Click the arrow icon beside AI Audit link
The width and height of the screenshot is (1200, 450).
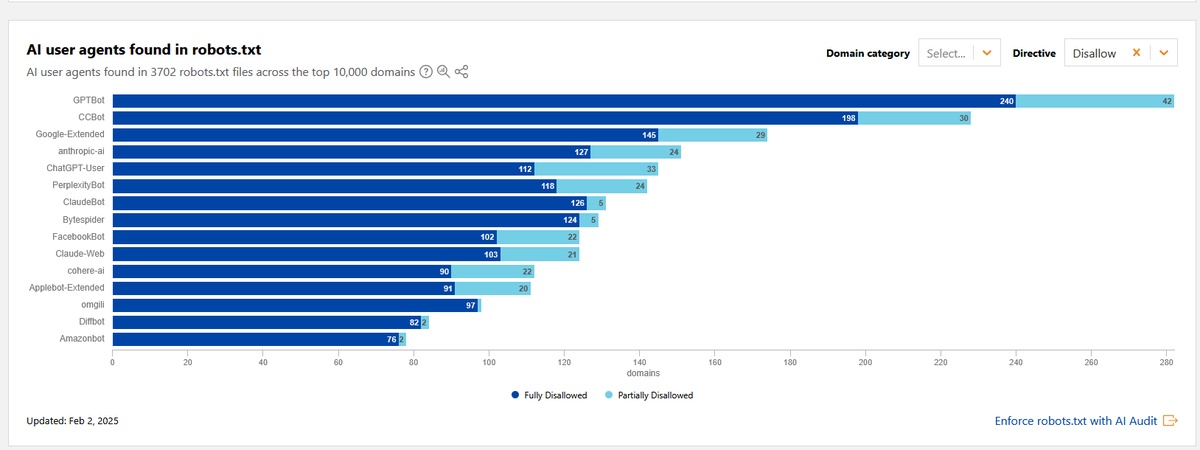coord(1171,421)
